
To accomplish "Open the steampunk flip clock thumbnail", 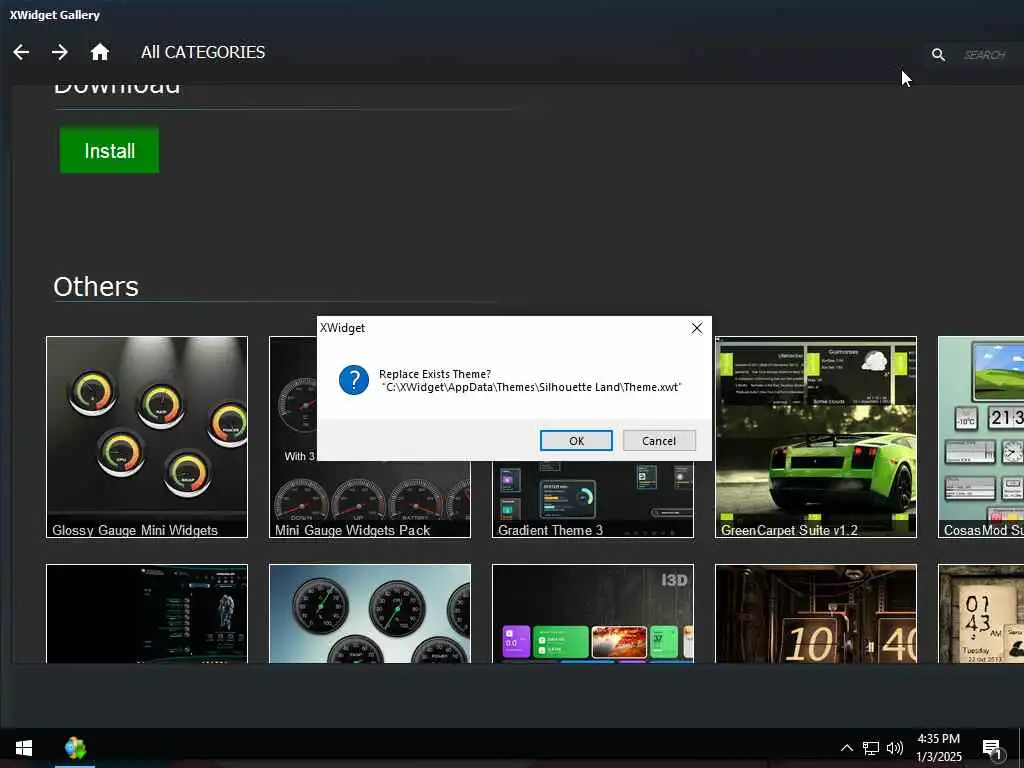I will click(x=816, y=614).
